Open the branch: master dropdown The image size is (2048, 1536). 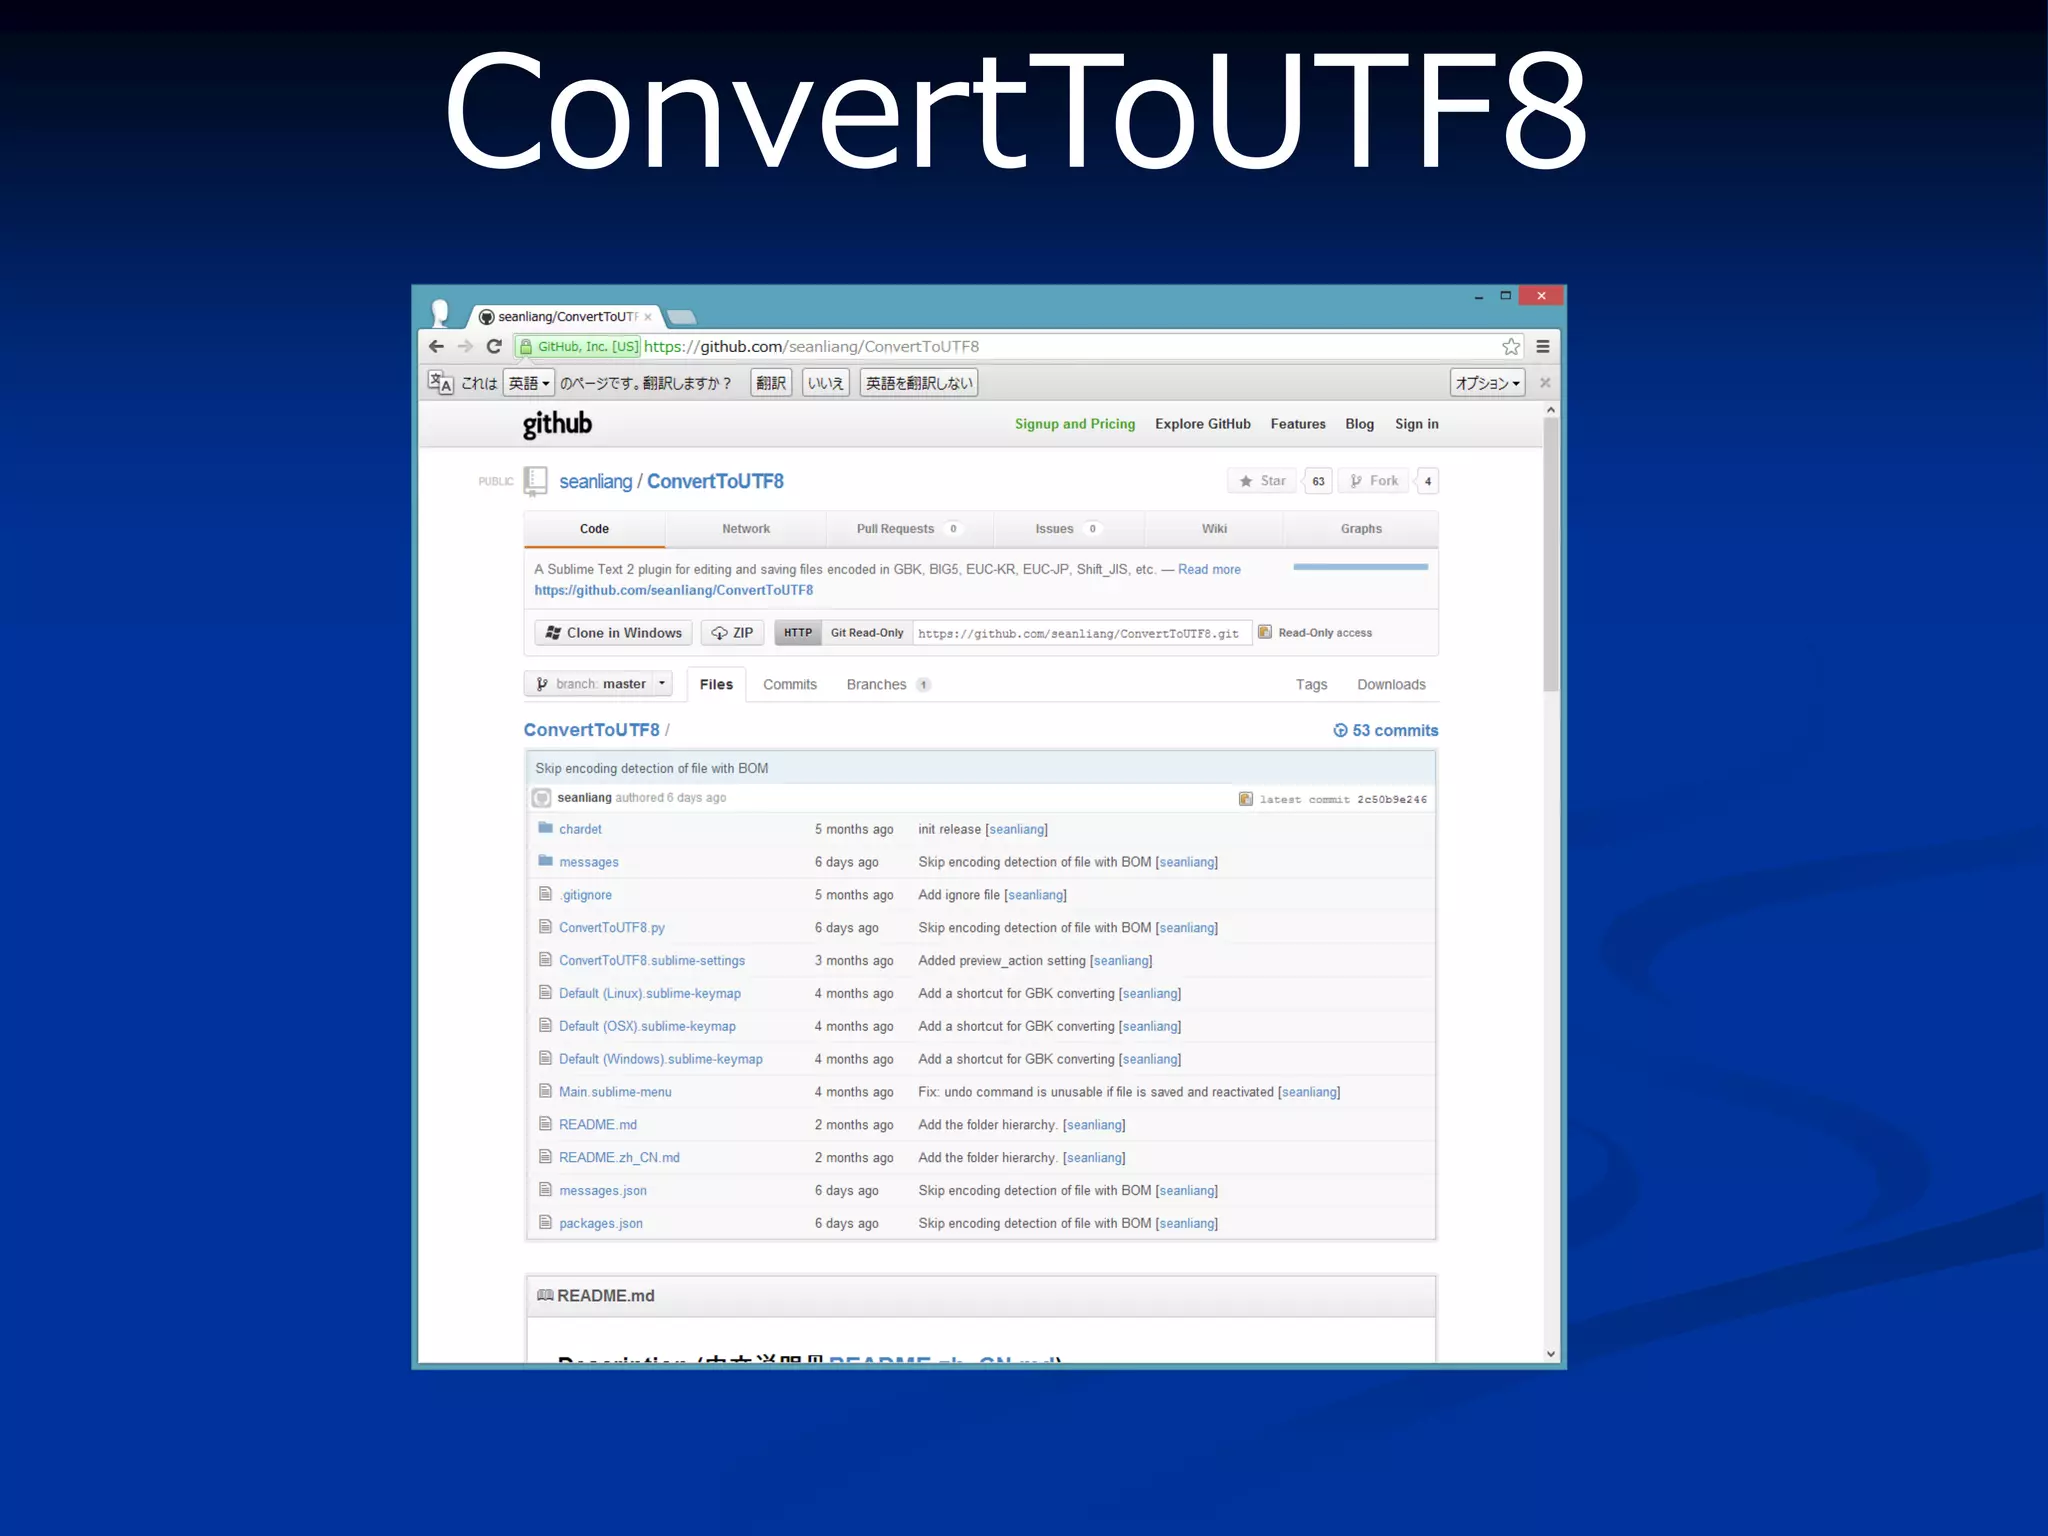pyautogui.click(x=598, y=684)
